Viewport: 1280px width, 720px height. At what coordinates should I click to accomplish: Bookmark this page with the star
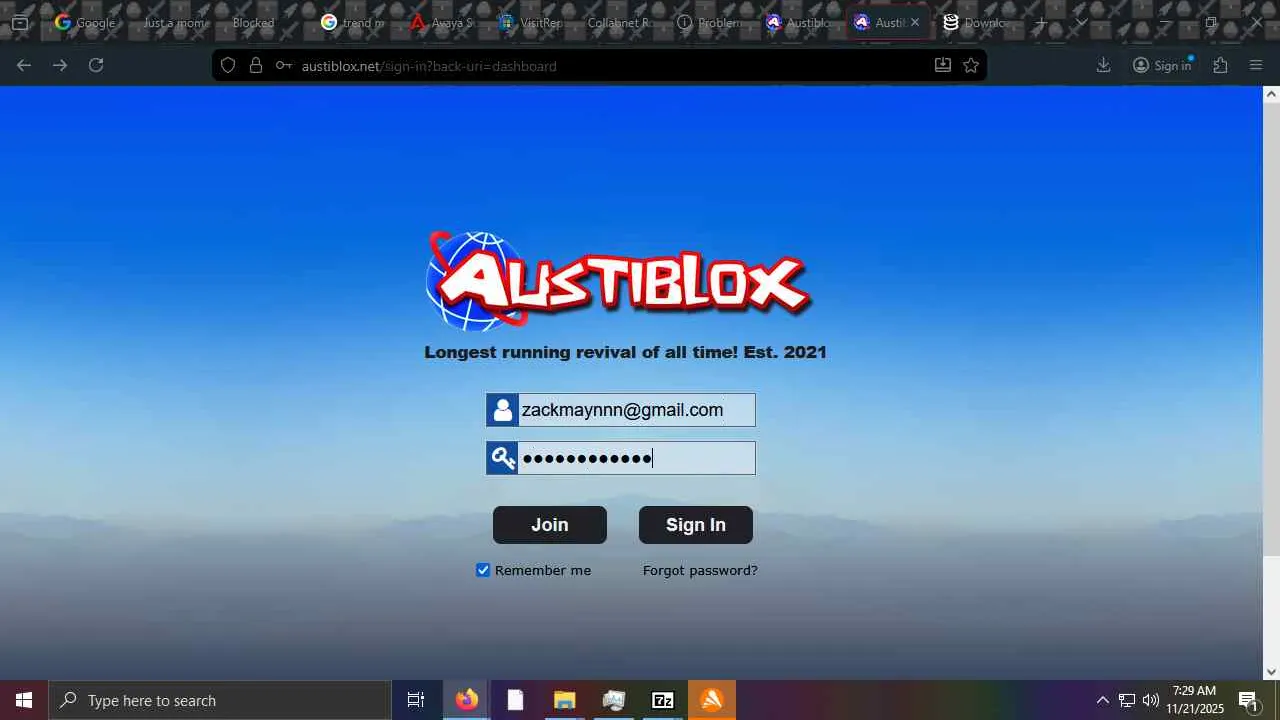(971, 65)
